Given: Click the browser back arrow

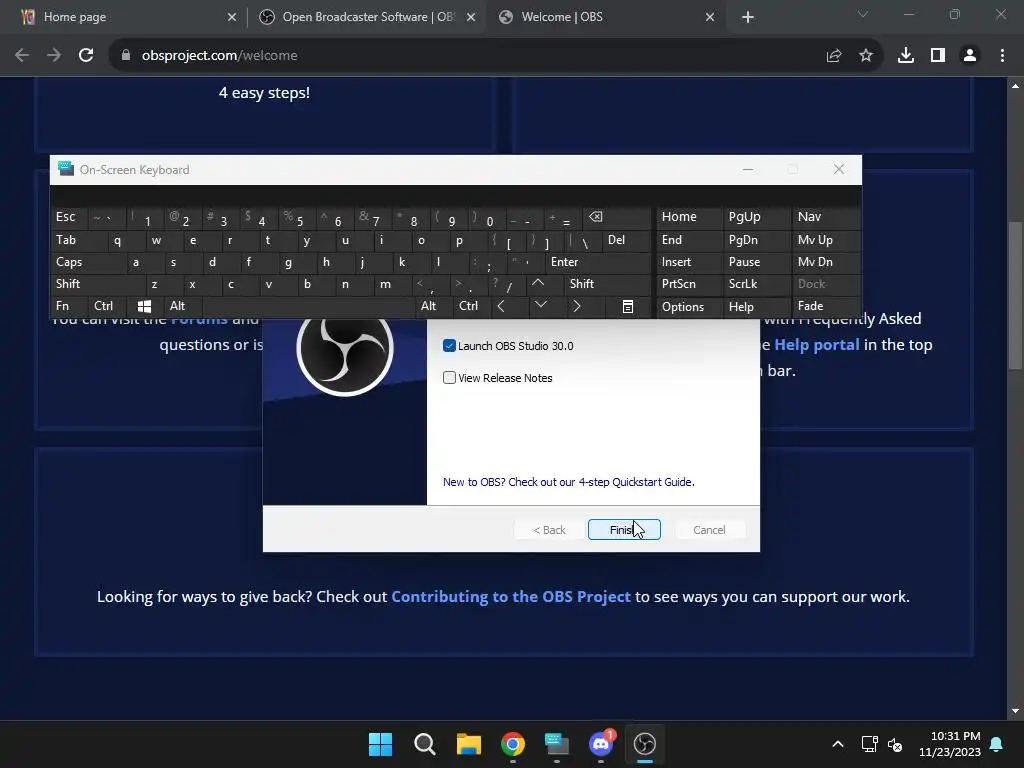Looking at the screenshot, I should (22, 56).
